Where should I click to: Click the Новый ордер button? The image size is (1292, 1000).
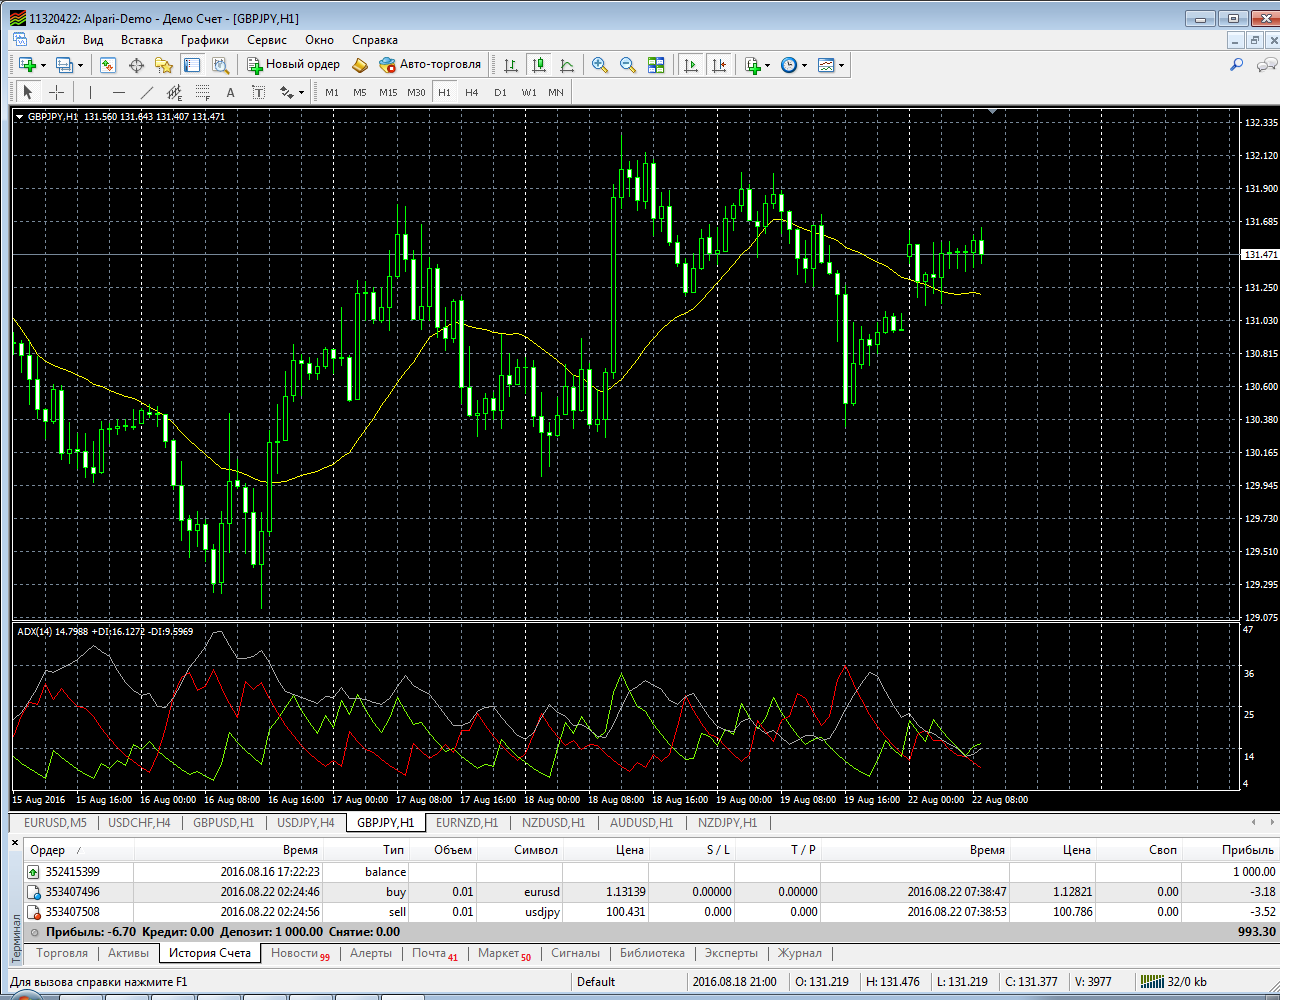tap(294, 65)
